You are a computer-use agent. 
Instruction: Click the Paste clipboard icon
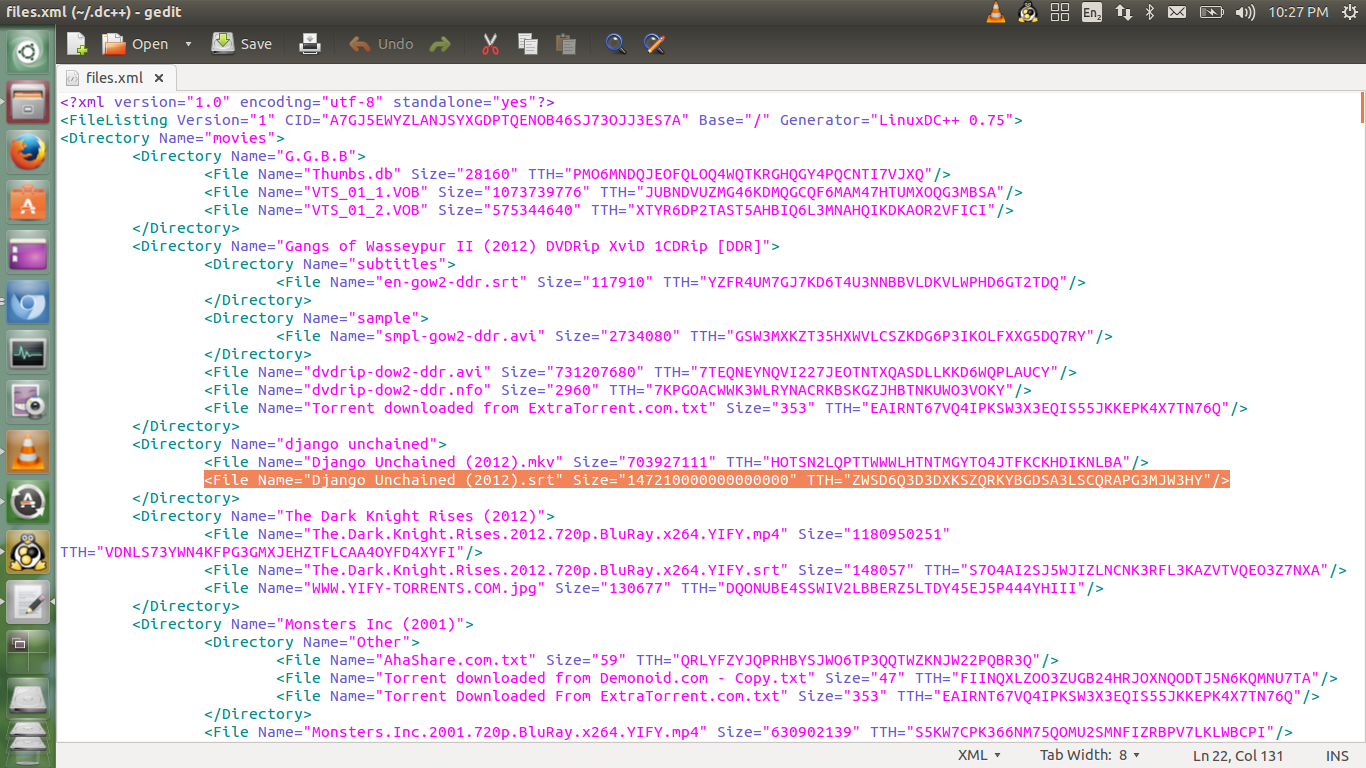click(565, 44)
